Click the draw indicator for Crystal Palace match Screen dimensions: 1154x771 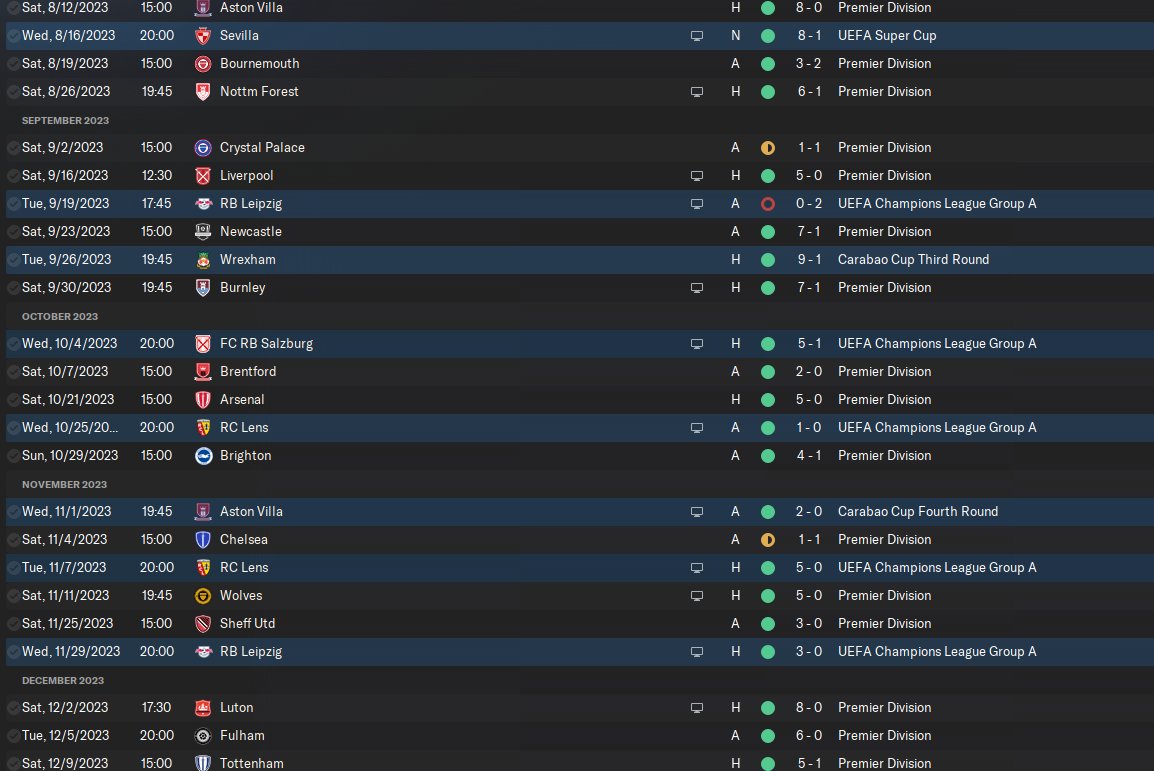(768, 148)
